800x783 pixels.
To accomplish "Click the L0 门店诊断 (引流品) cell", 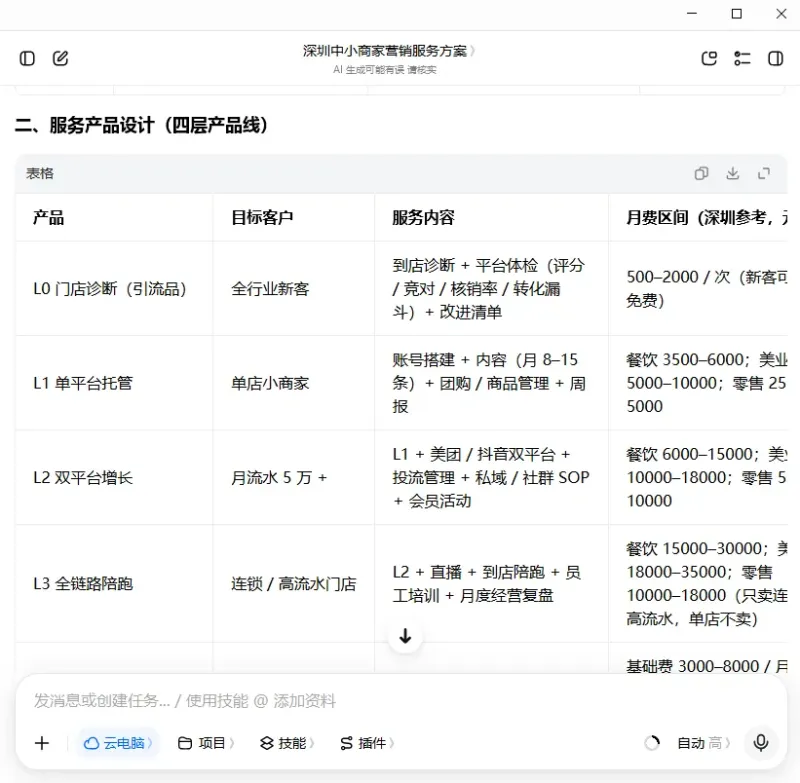I will click(x=114, y=289).
